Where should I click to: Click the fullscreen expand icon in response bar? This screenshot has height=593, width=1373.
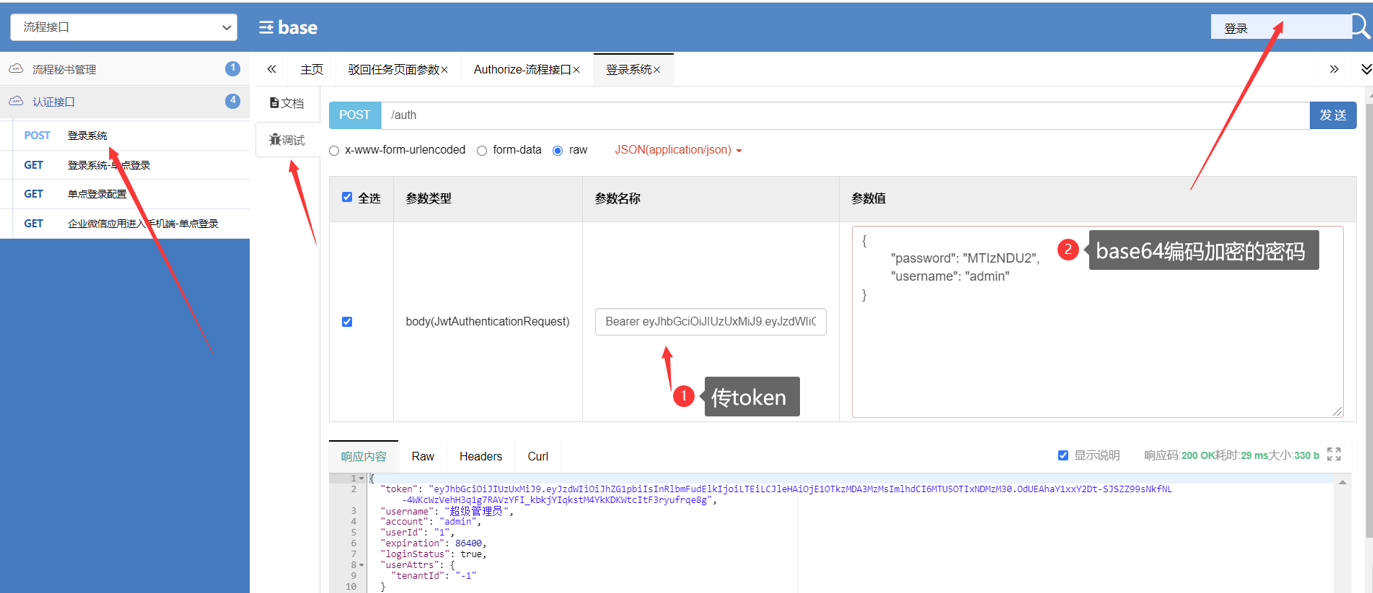coord(1334,454)
